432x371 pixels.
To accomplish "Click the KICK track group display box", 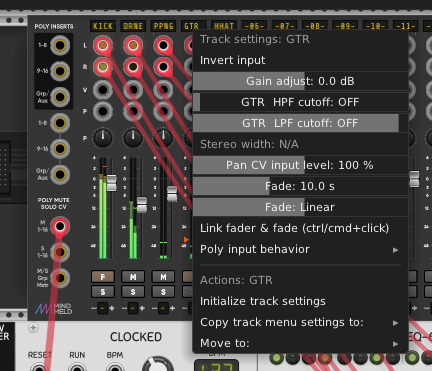I will 103,308.
